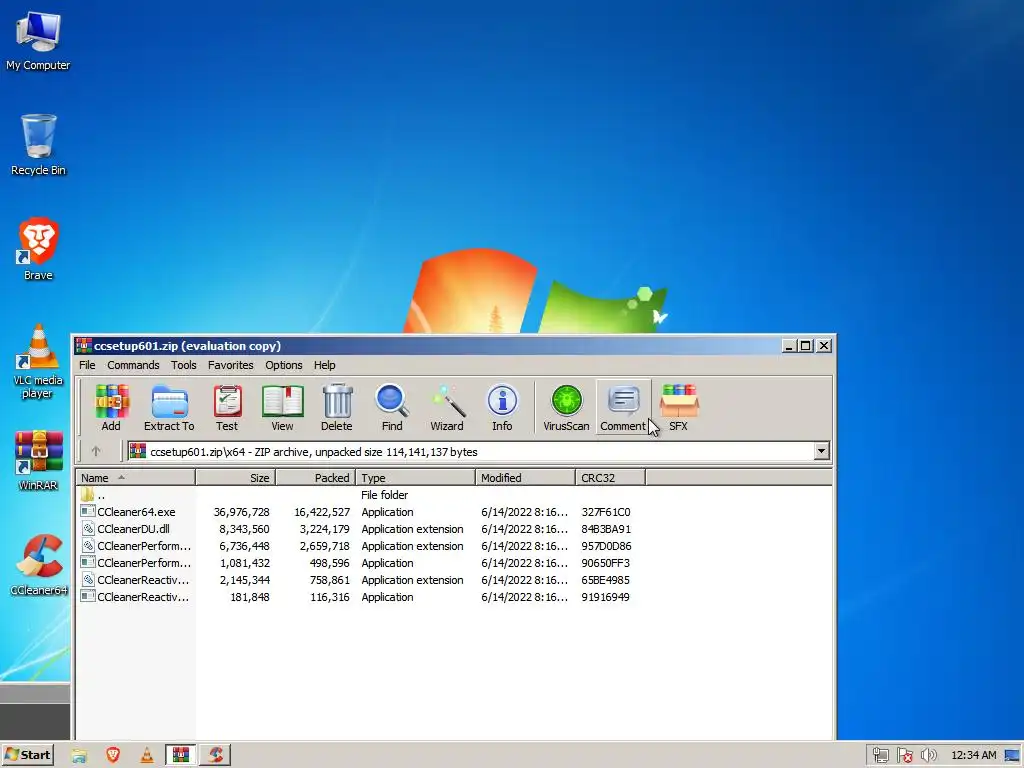
Task: Click the Show desktop button on taskbar
Action: click(1013, 756)
